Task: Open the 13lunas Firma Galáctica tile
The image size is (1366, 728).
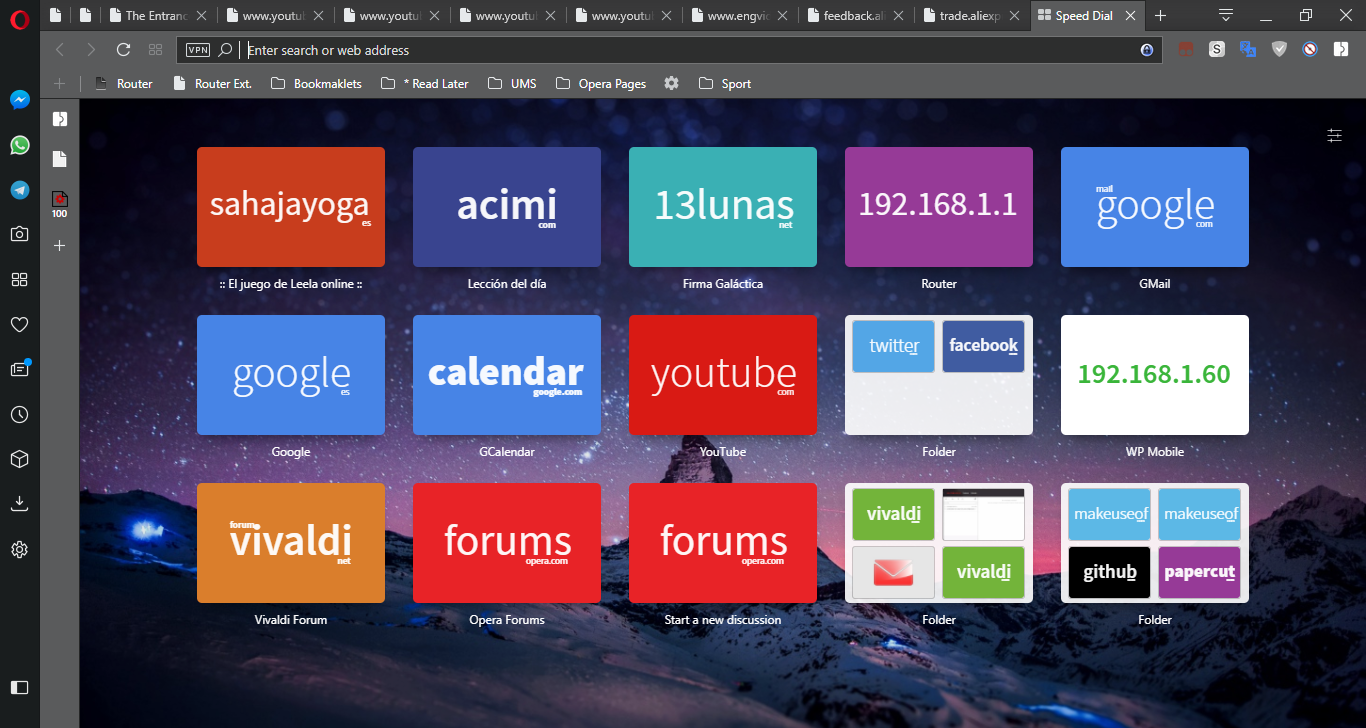Action: [x=723, y=207]
